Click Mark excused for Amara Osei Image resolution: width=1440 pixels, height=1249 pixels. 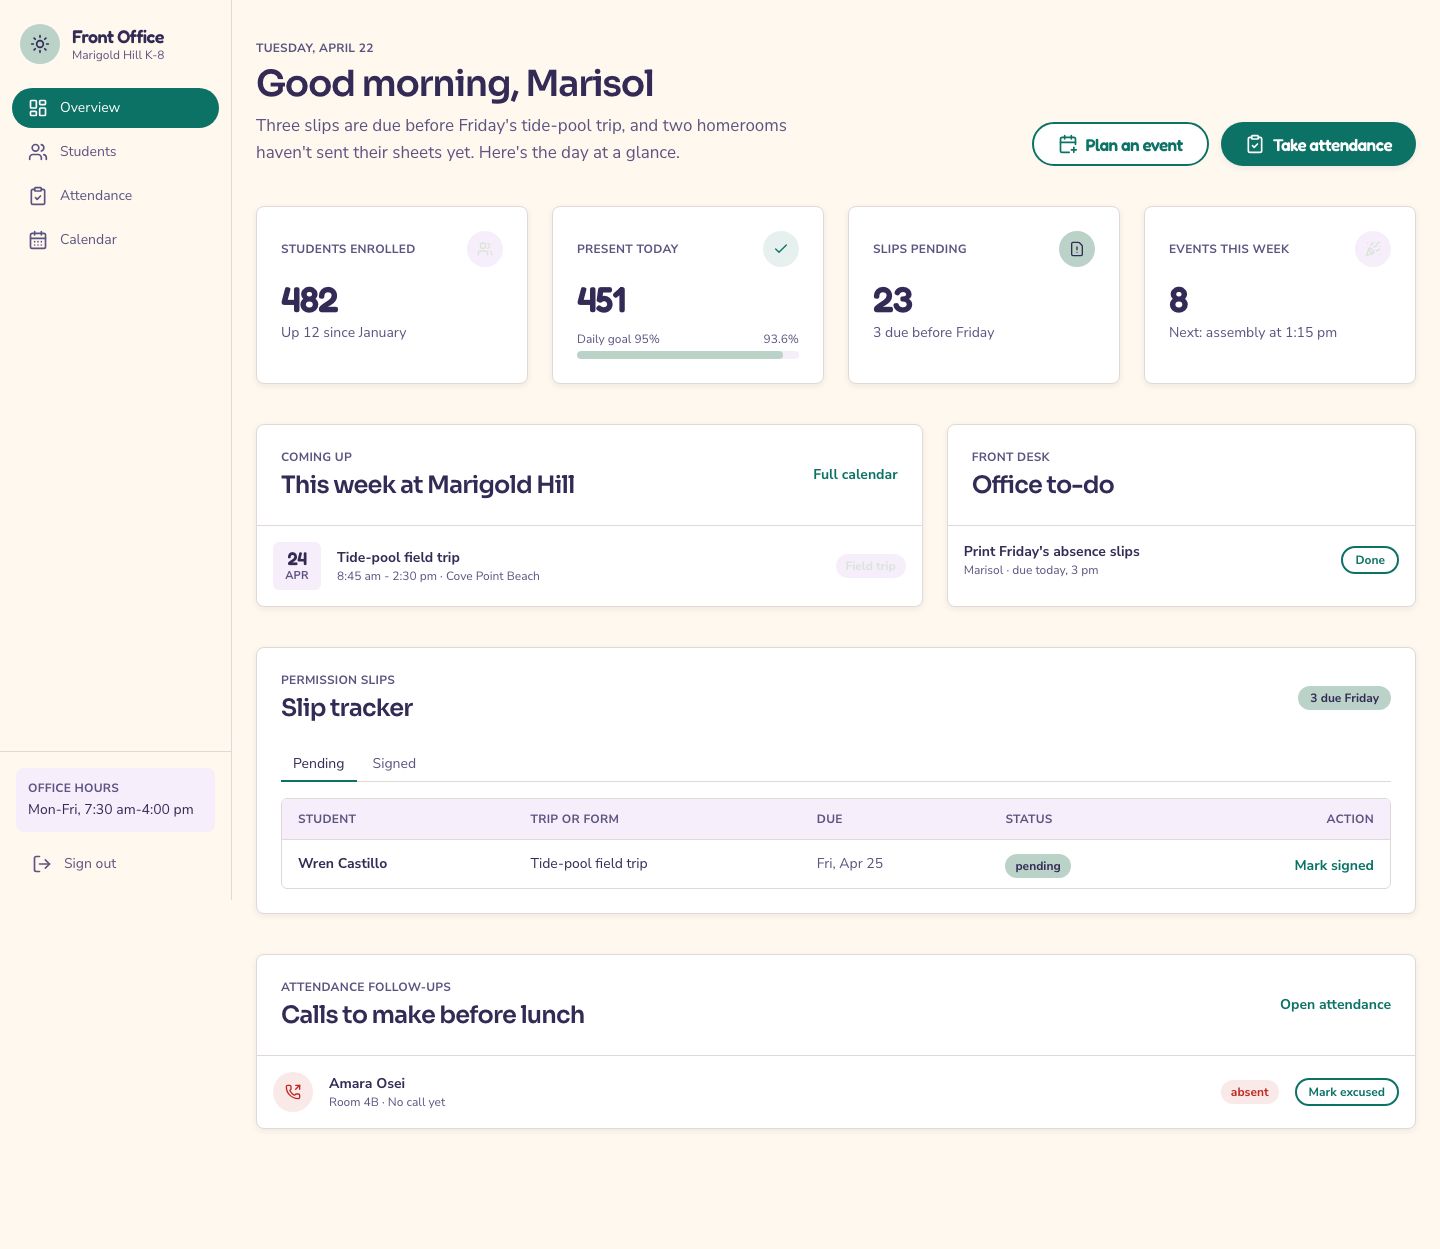click(x=1347, y=1092)
